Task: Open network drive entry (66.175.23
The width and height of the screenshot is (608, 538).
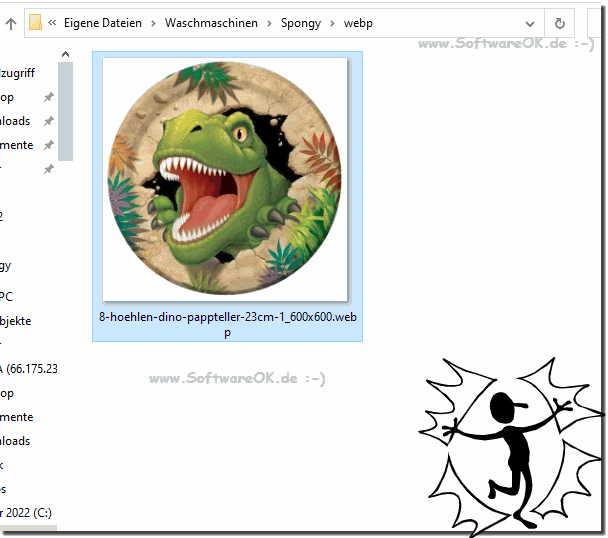Action: (29, 368)
